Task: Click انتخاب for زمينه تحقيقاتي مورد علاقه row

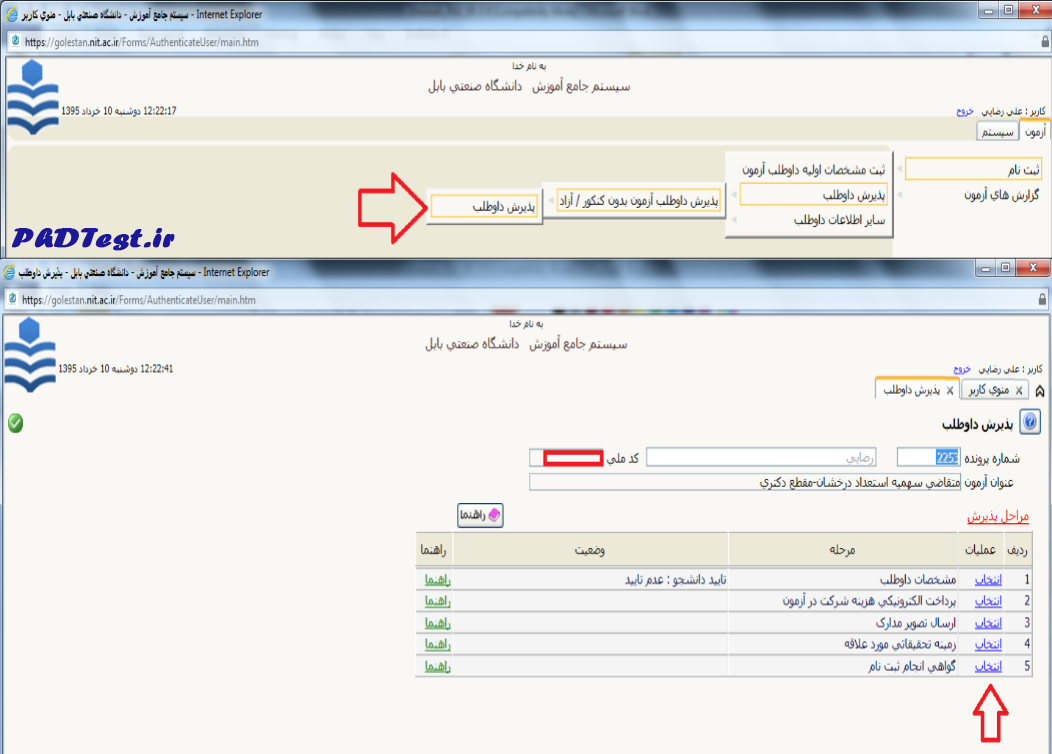Action: pyautogui.click(x=988, y=644)
